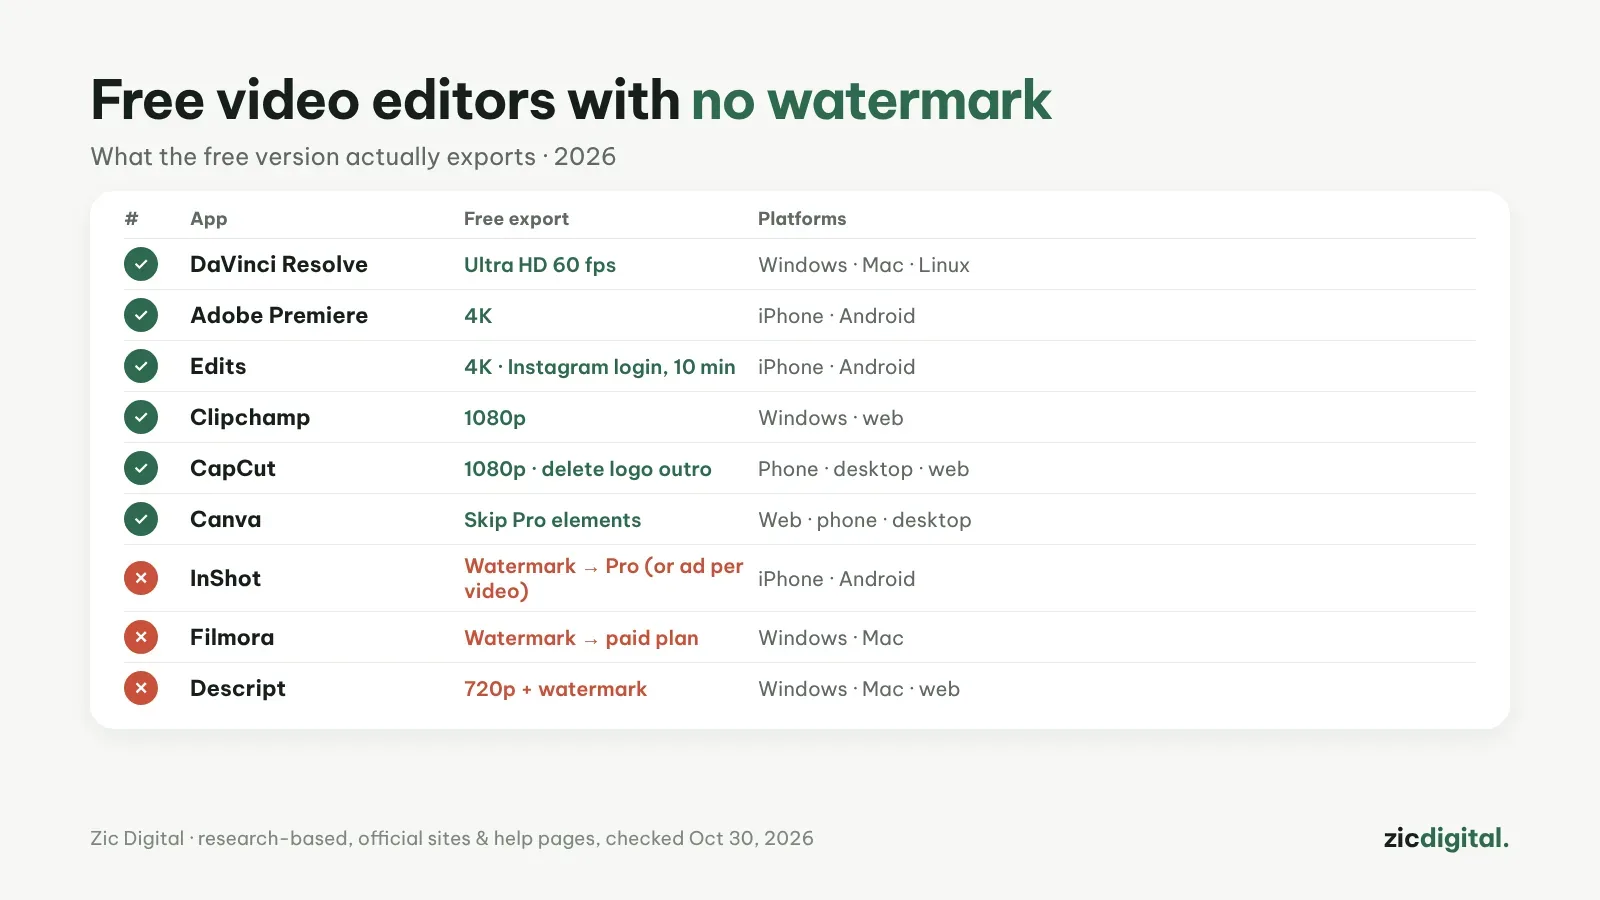
Task: Click the green check icon beside CapCut
Action: point(141,468)
